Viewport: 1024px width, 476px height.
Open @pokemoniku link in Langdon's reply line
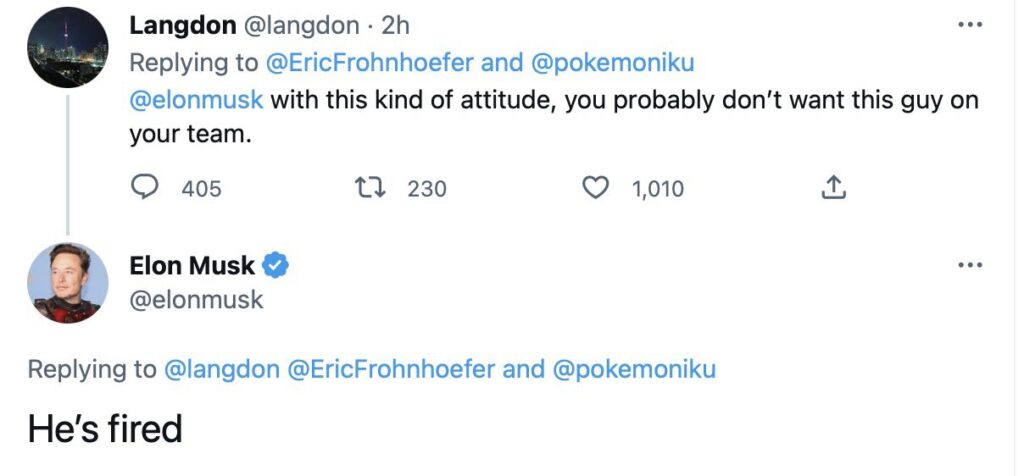[611, 63]
